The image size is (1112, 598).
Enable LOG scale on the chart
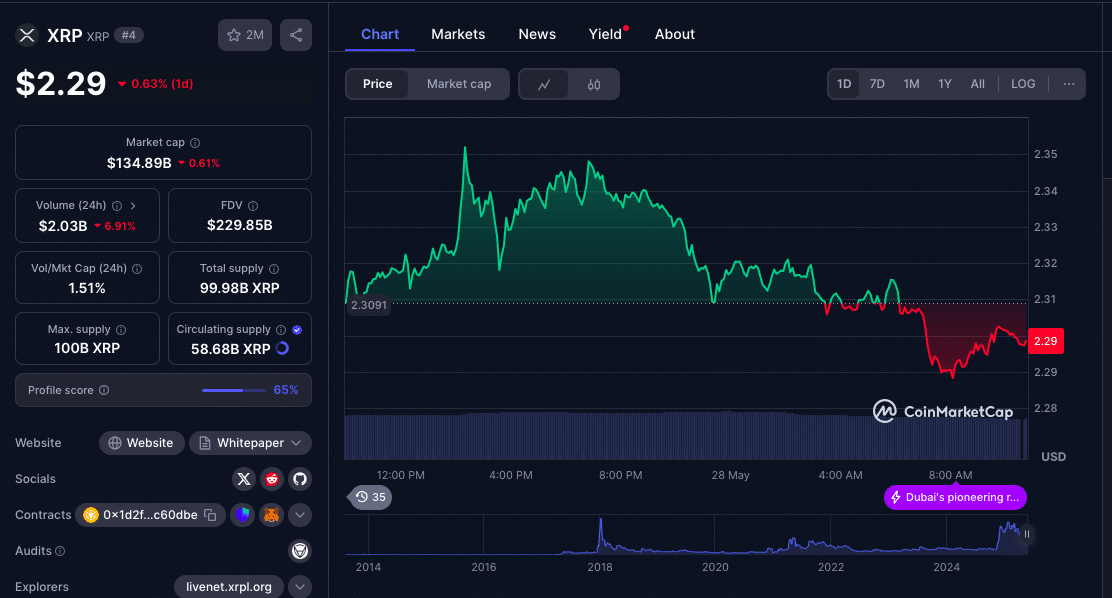tap(1023, 84)
